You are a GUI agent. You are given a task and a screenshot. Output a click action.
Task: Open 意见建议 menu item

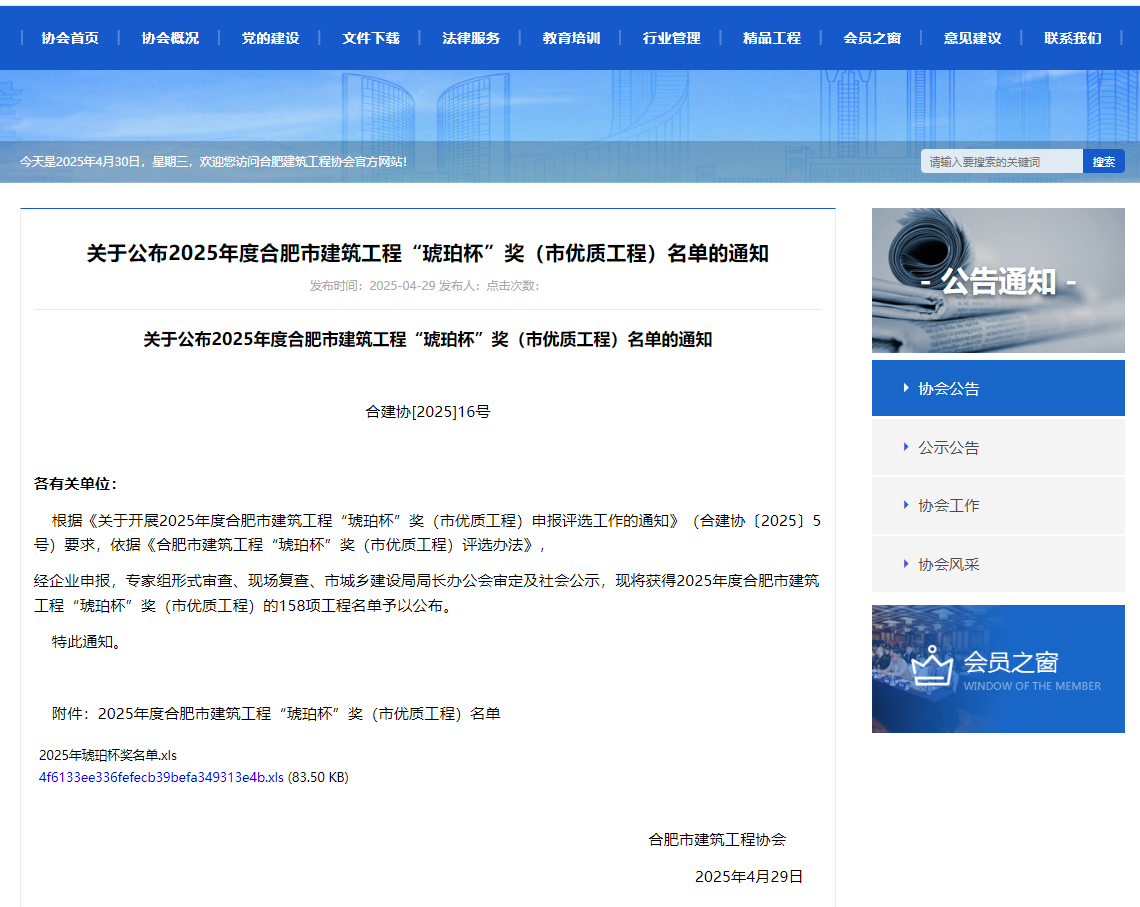click(973, 38)
